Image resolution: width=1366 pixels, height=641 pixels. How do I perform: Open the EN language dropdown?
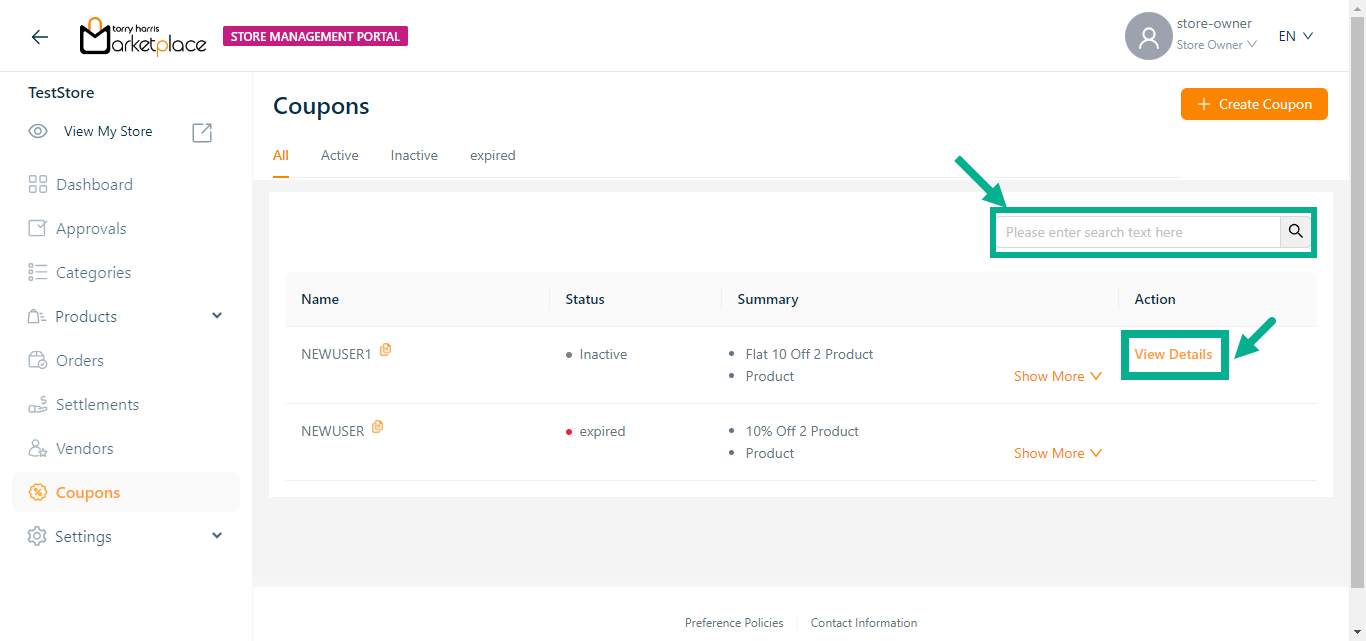point(1295,36)
